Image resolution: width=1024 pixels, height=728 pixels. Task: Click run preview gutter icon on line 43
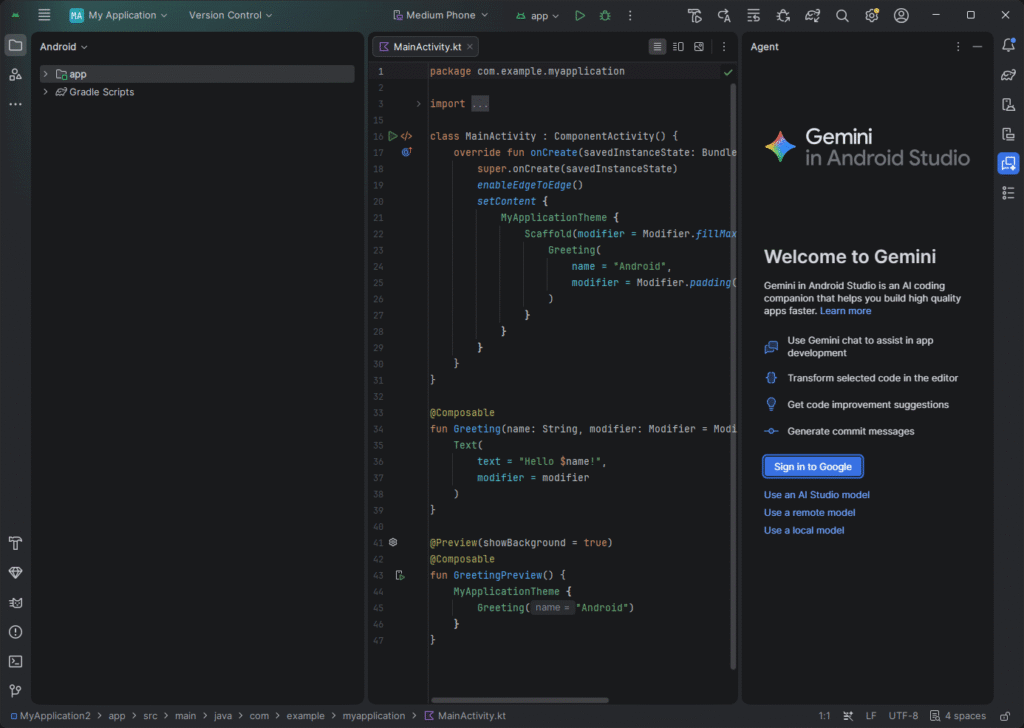[x=400, y=575]
